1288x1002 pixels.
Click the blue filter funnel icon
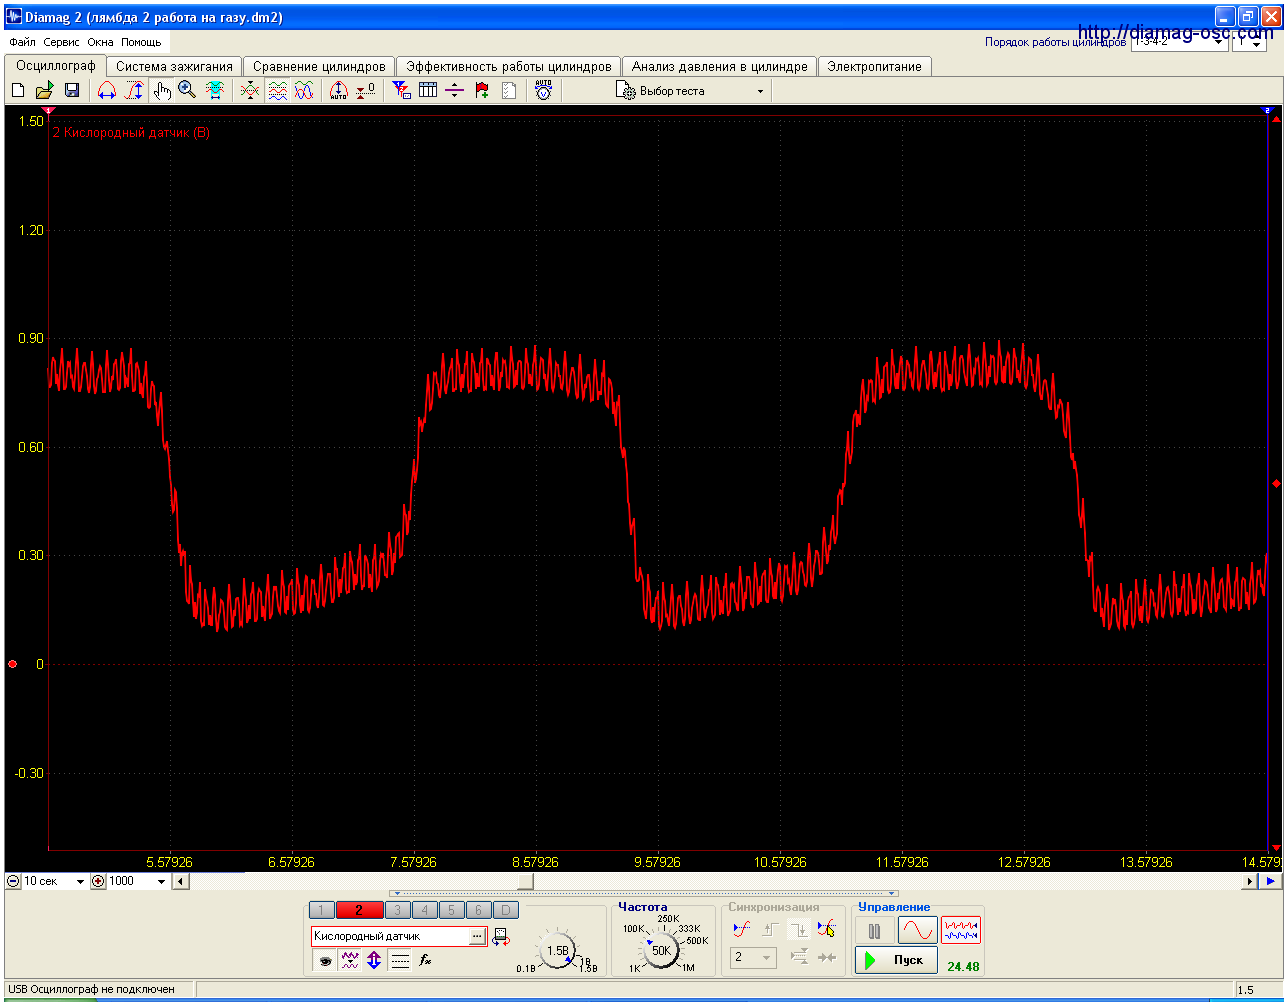coord(401,91)
